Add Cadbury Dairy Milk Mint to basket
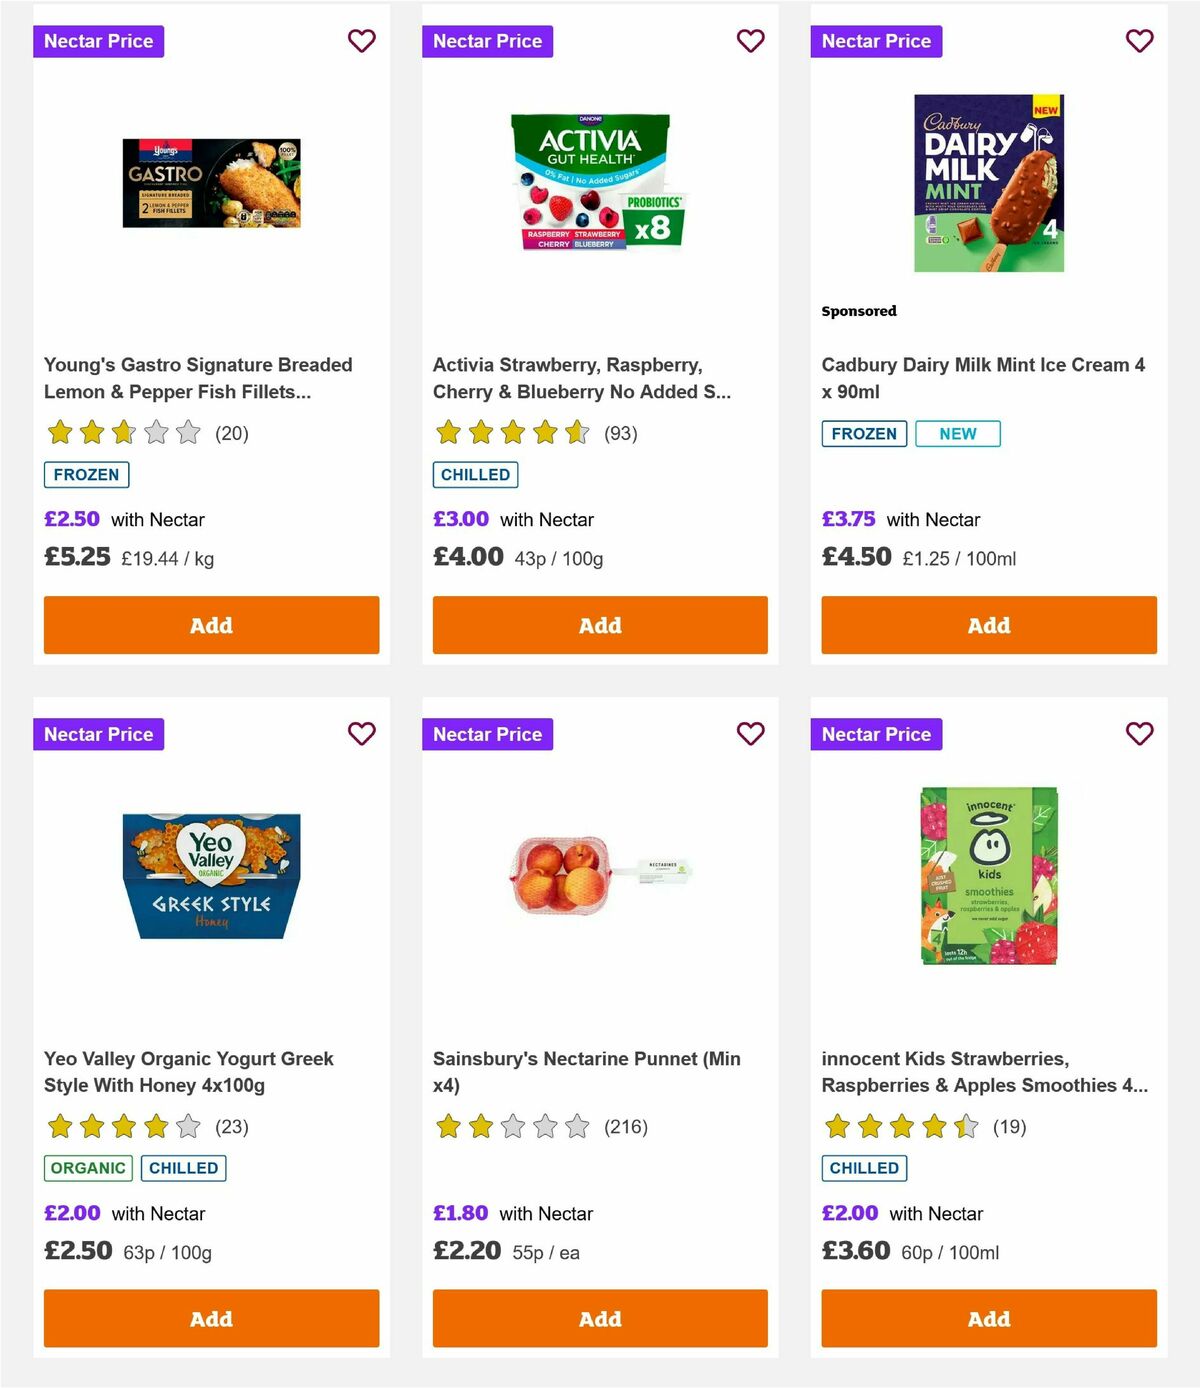This screenshot has width=1200, height=1388. [988, 625]
